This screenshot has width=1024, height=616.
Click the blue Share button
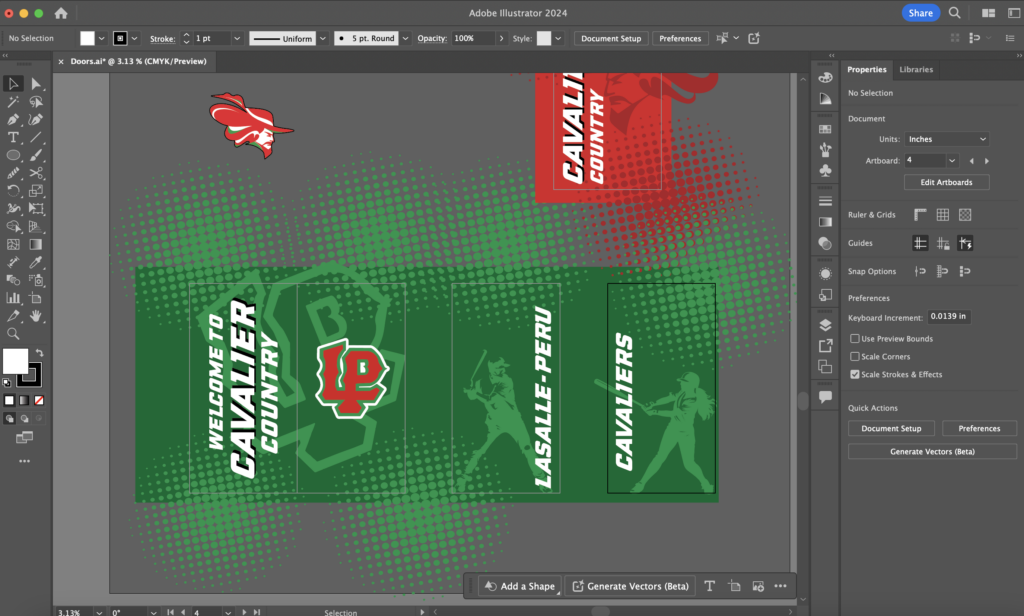tap(920, 13)
